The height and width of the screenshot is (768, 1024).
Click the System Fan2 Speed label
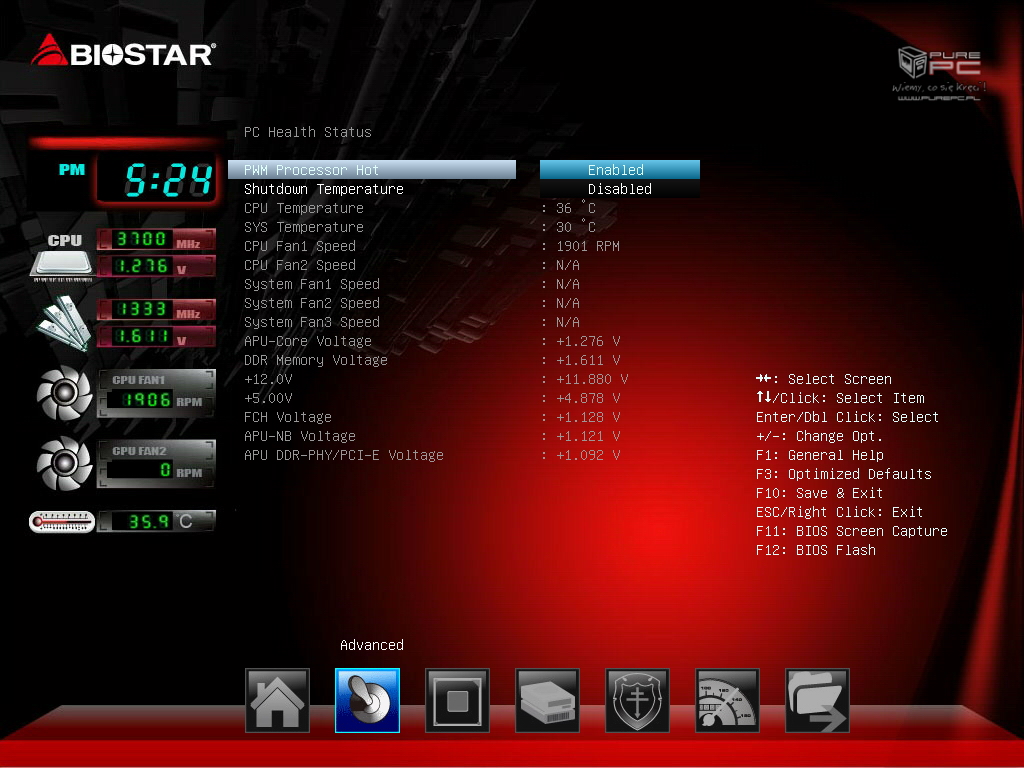pos(312,303)
